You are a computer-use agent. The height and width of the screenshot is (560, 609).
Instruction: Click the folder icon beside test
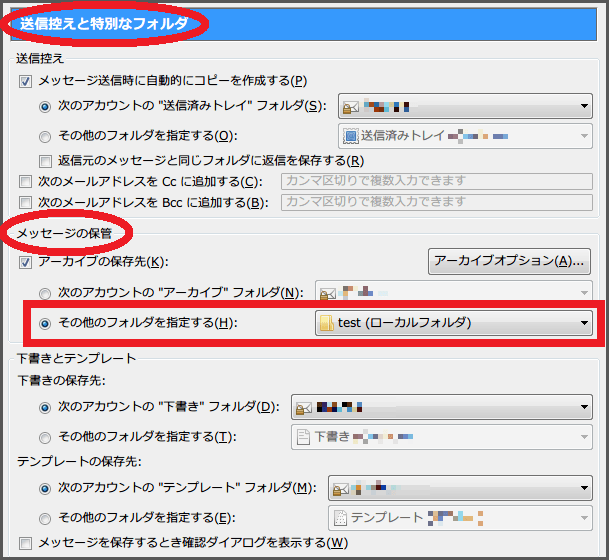[327, 323]
